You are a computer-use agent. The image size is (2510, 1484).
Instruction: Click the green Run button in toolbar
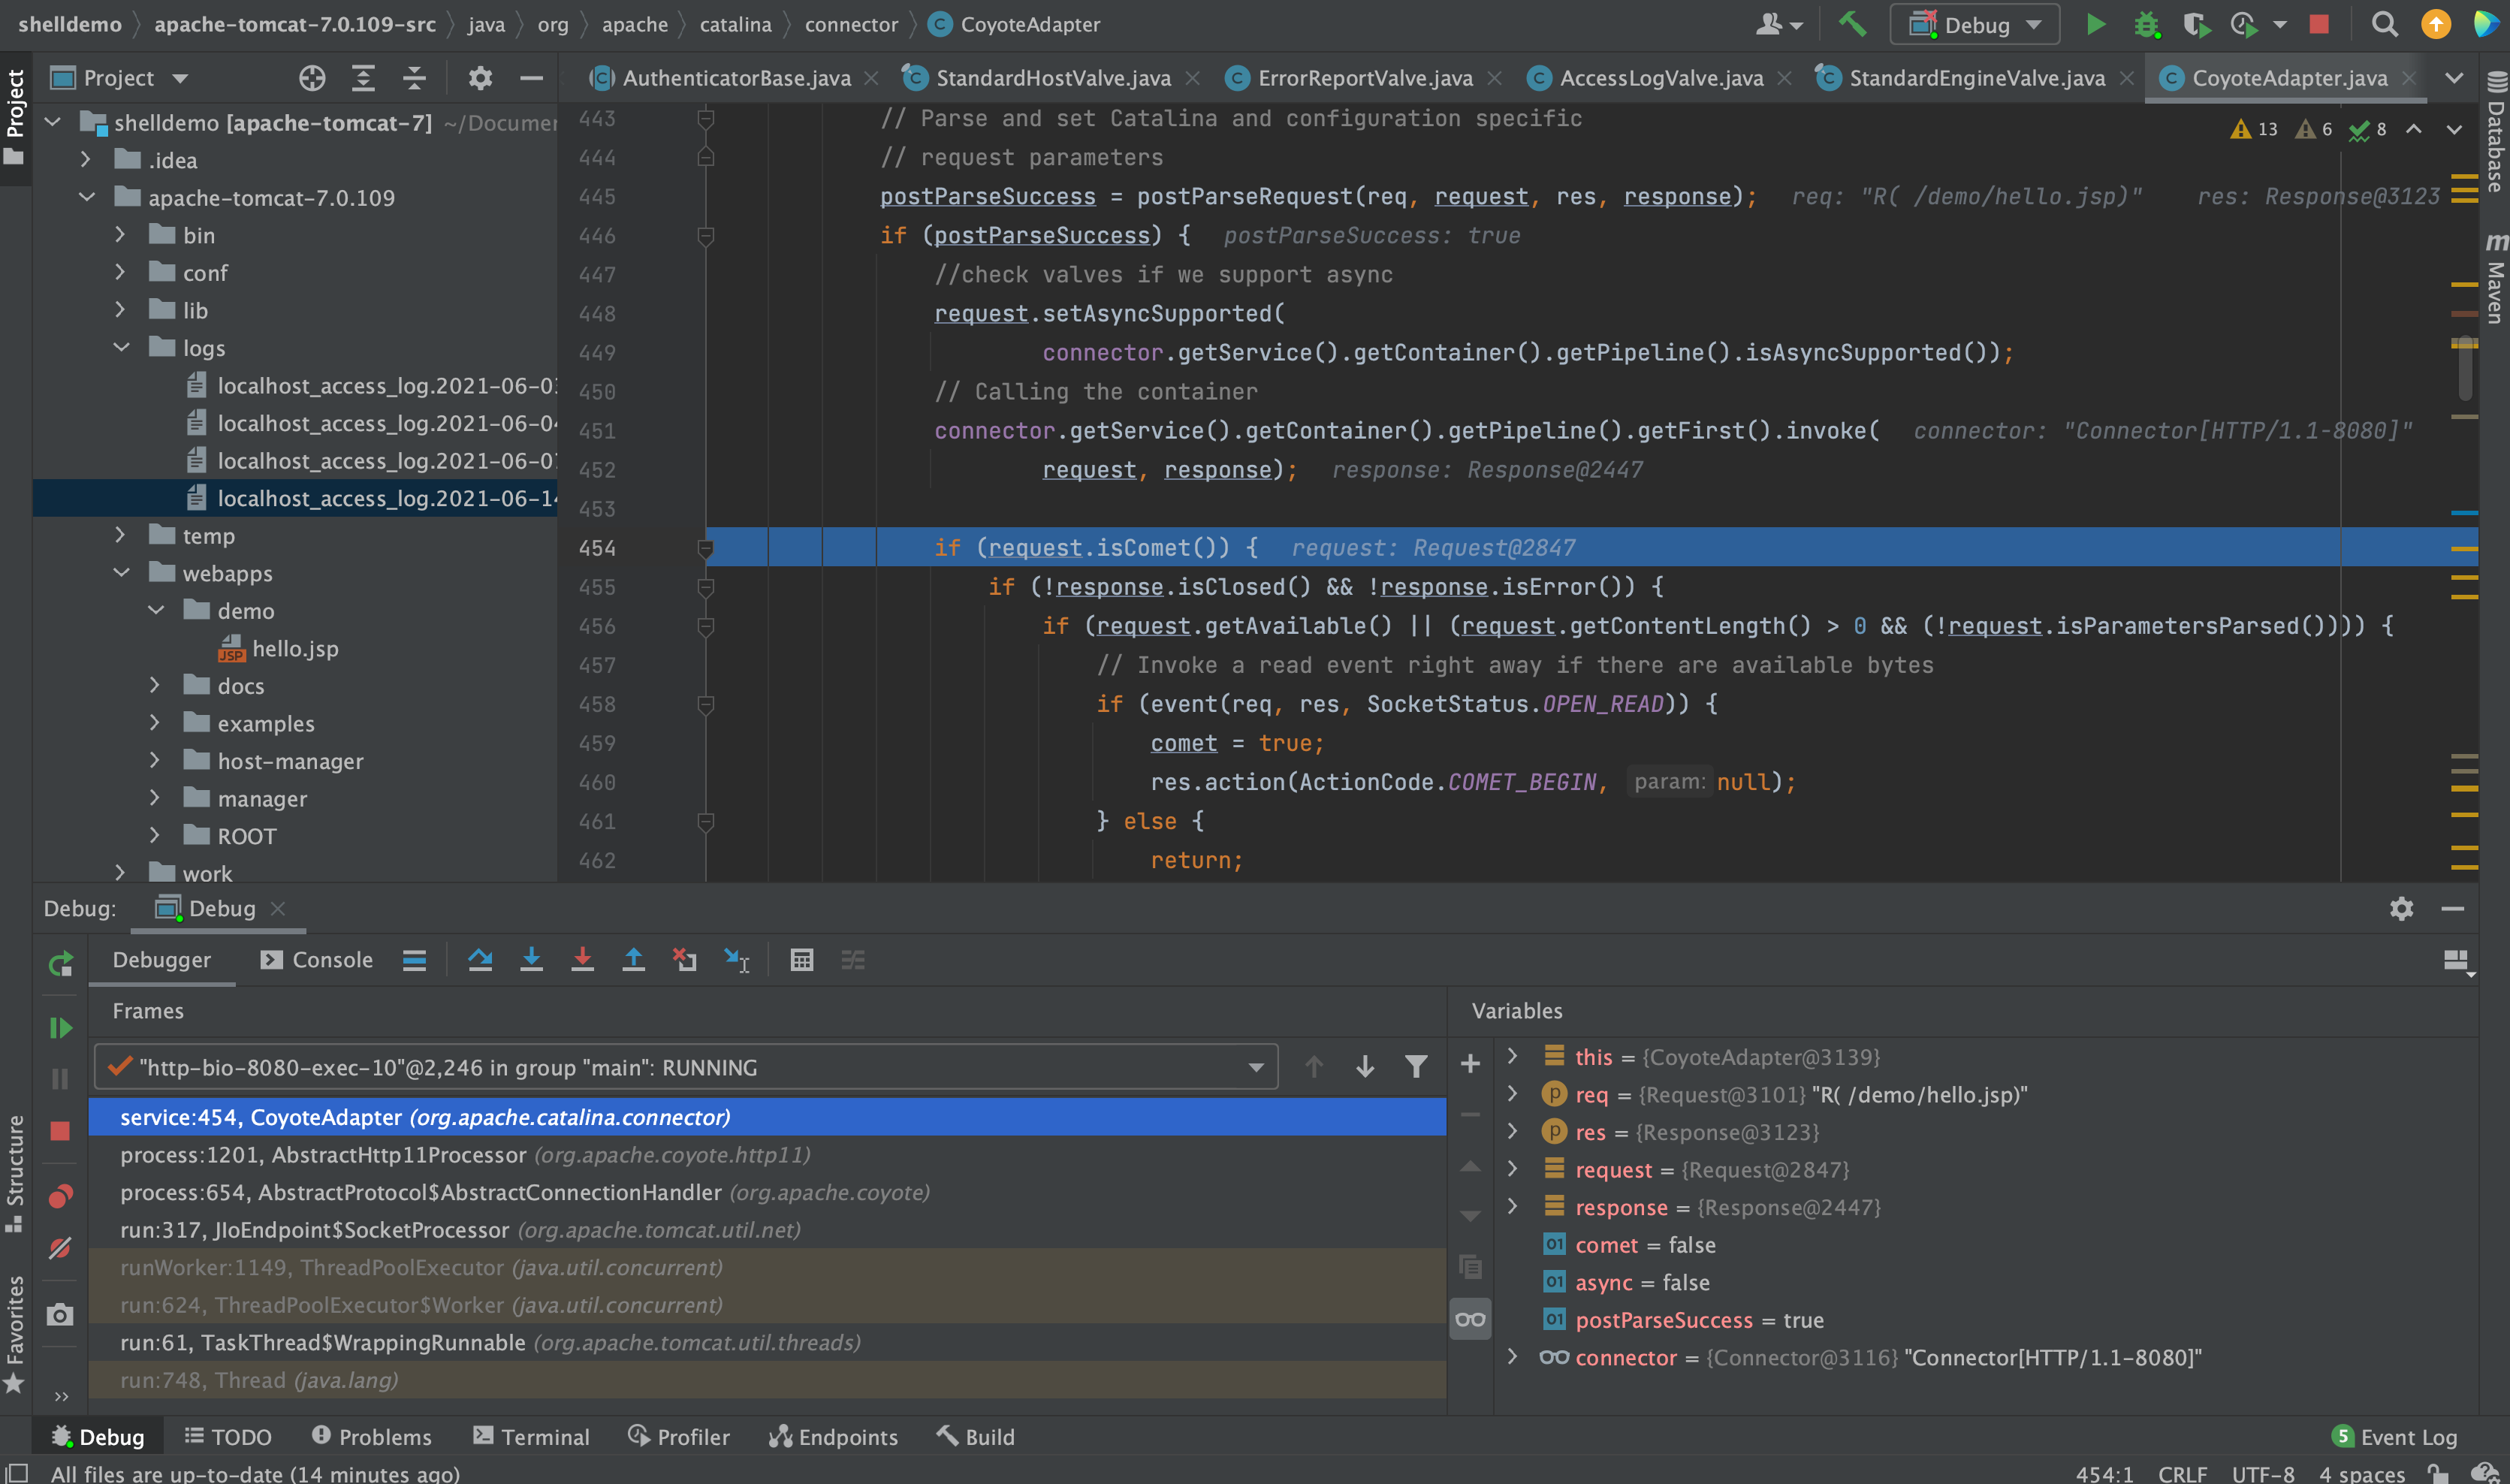click(2095, 24)
